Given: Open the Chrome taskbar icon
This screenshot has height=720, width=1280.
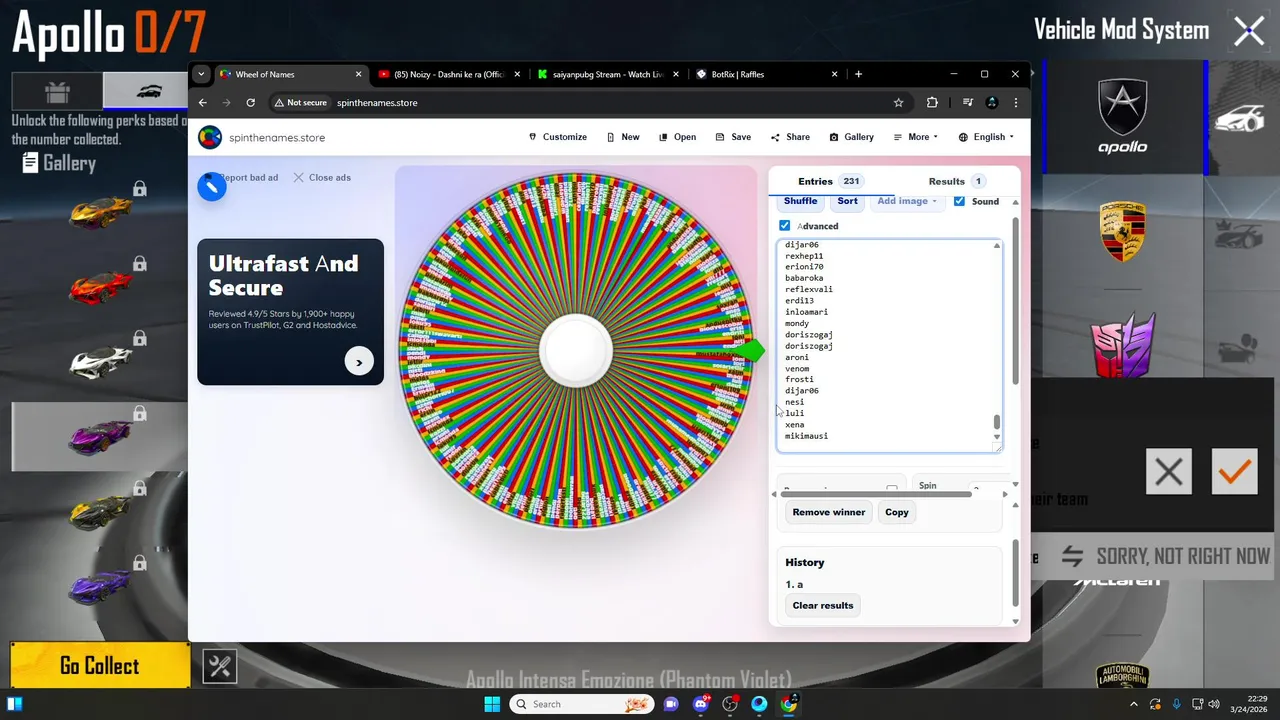Looking at the screenshot, I should coord(789,704).
